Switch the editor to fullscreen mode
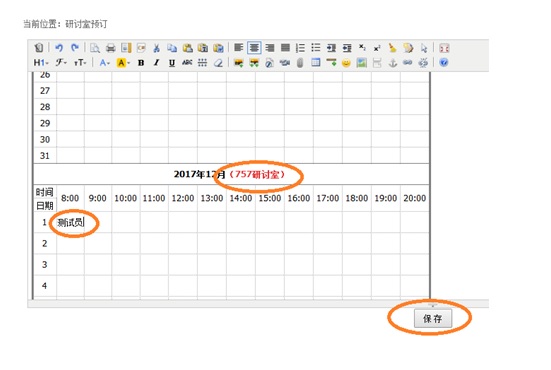This screenshot has width=551, height=370. (445, 48)
